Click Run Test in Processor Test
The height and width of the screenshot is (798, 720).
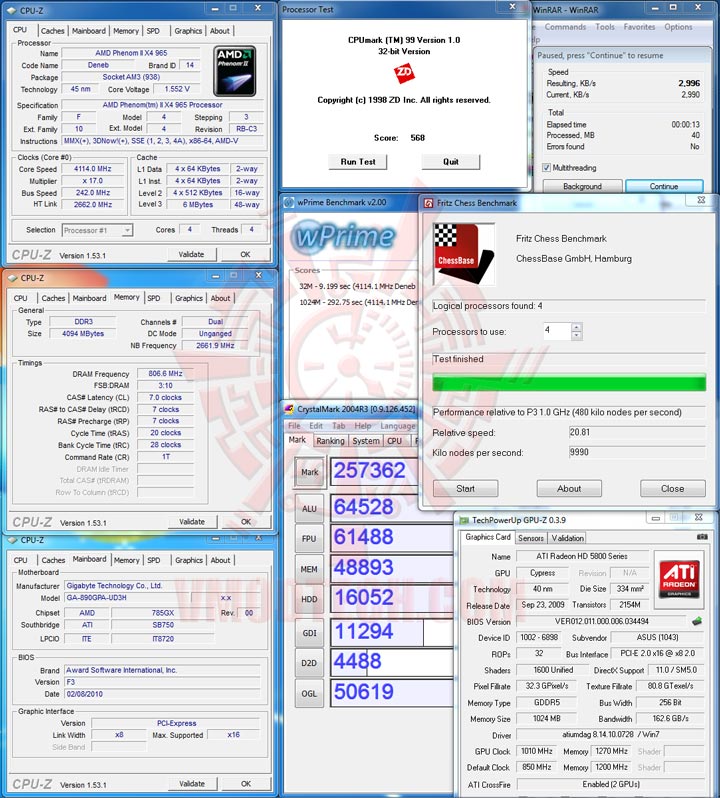coord(358,162)
